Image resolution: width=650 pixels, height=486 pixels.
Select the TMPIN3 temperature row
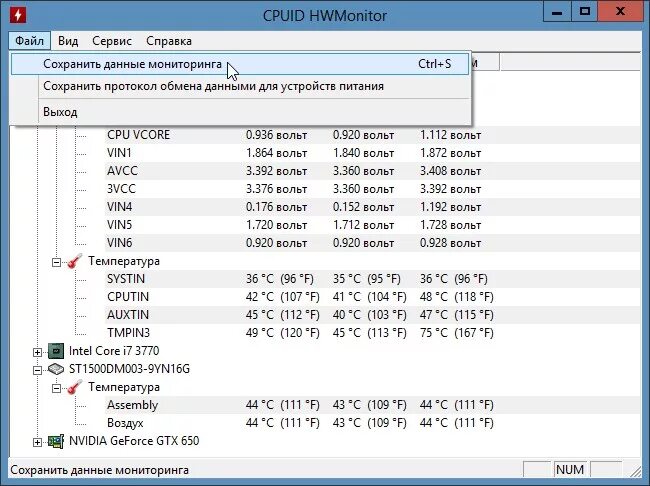tap(372, 333)
